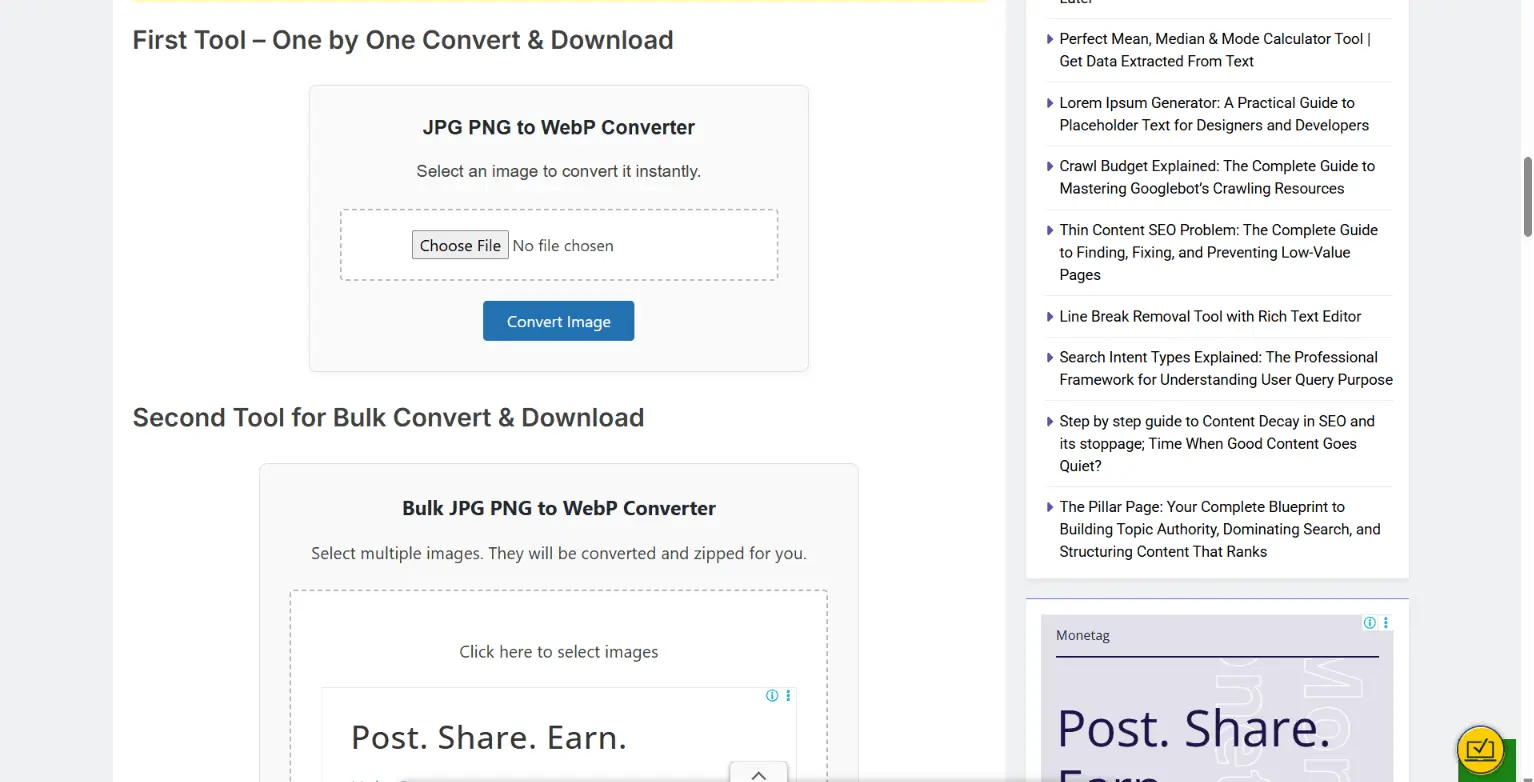The image size is (1534, 782).
Task: Click the 'First Tool – One by One Convert & Download' heading
Action: point(403,40)
